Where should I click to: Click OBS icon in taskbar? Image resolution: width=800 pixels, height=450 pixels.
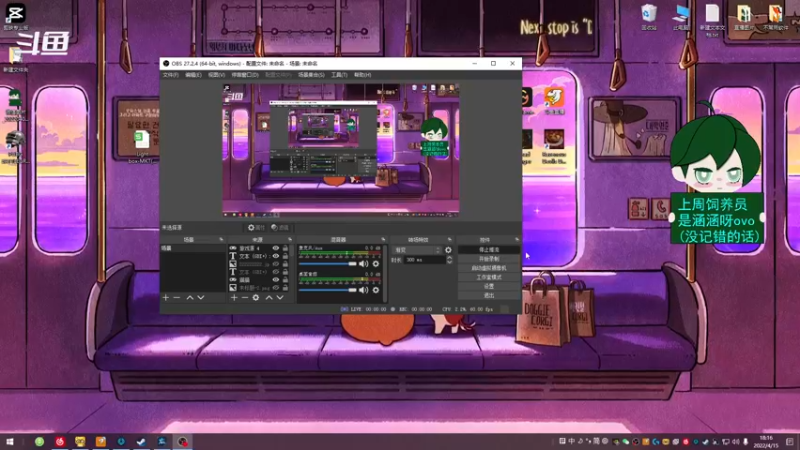point(183,442)
